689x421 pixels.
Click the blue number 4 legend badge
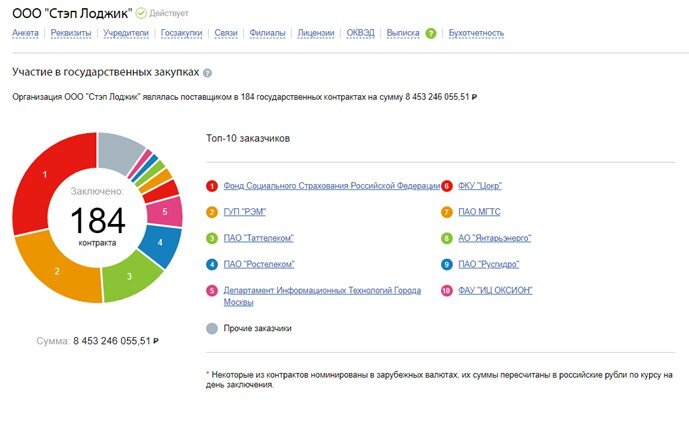click(212, 265)
